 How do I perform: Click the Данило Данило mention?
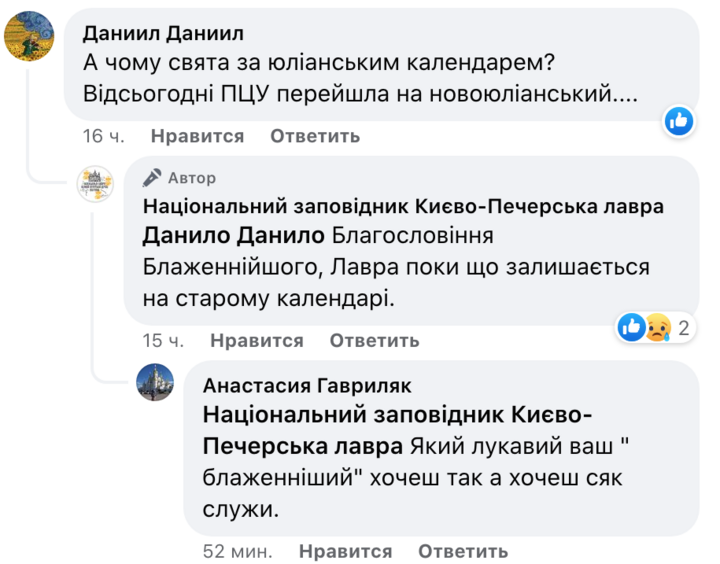coord(234,236)
